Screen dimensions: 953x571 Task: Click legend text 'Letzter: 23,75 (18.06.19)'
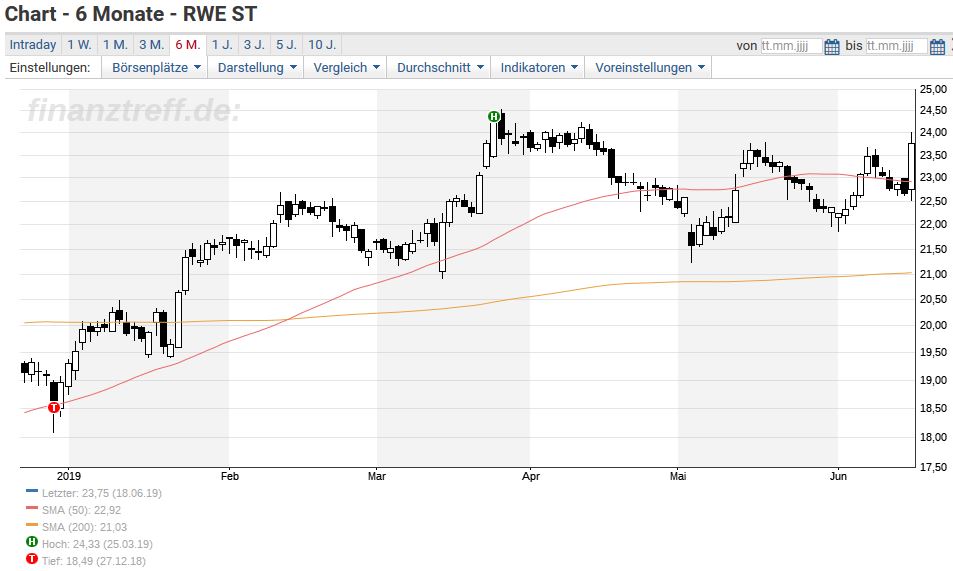click(x=101, y=493)
